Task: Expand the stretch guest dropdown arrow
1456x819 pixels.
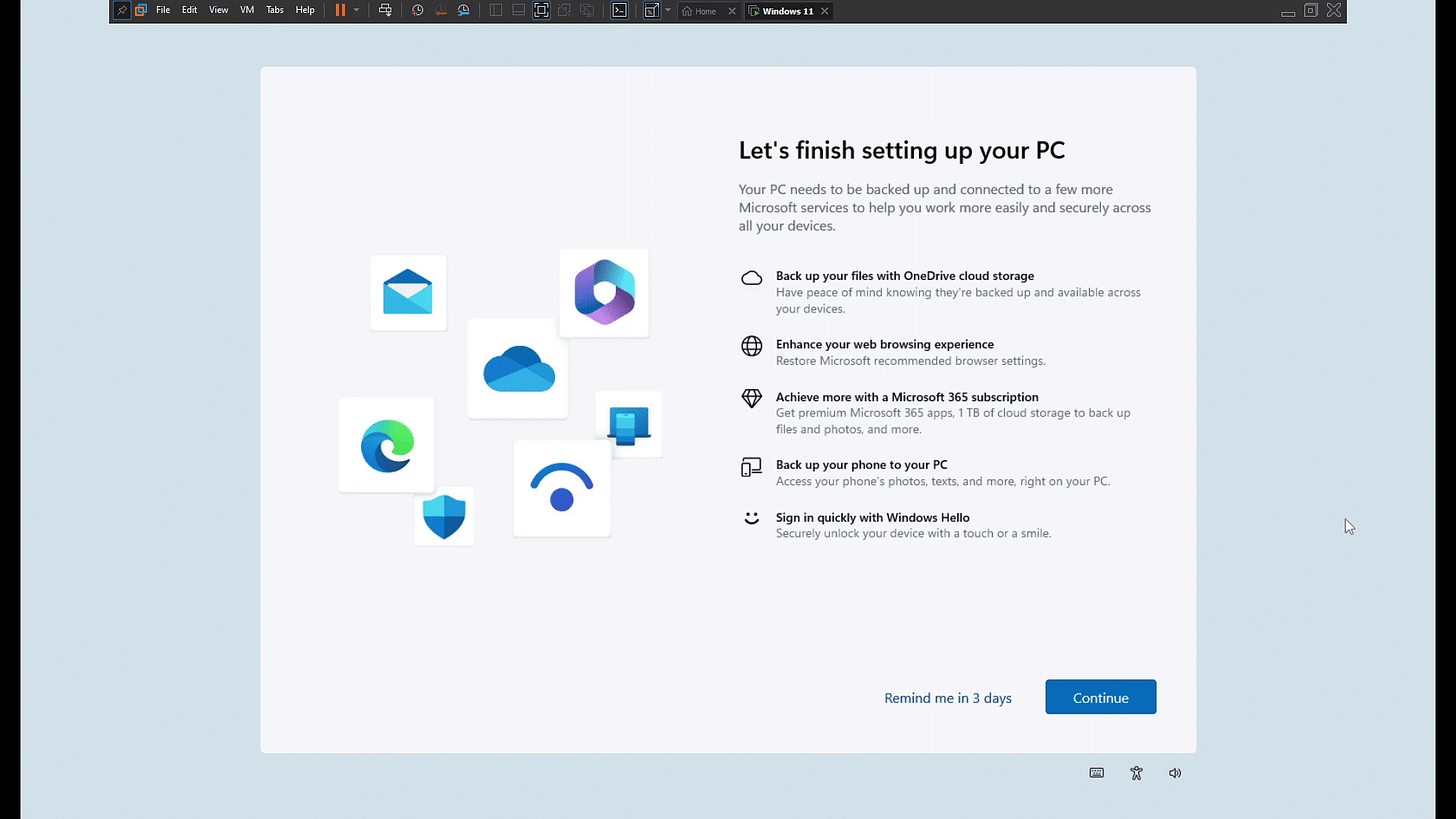Action: coord(667,10)
